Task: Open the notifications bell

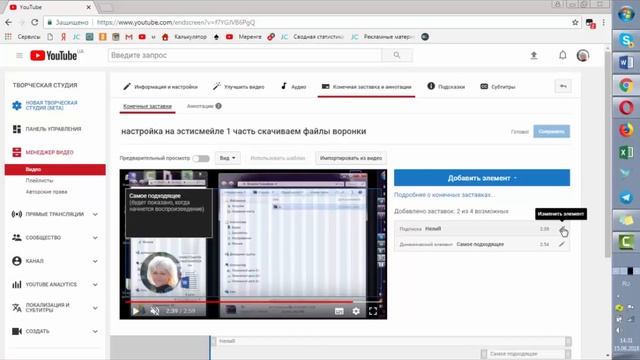Action: point(562,55)
